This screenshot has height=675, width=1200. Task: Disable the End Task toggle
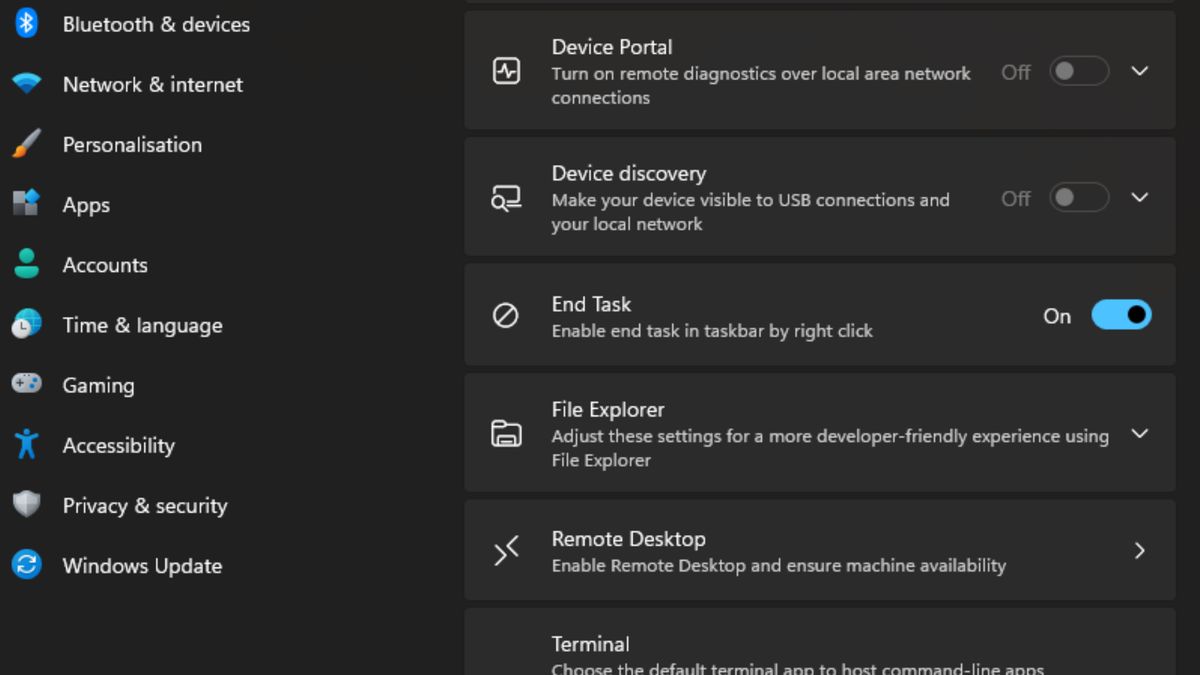click(x=1121, y=314)
